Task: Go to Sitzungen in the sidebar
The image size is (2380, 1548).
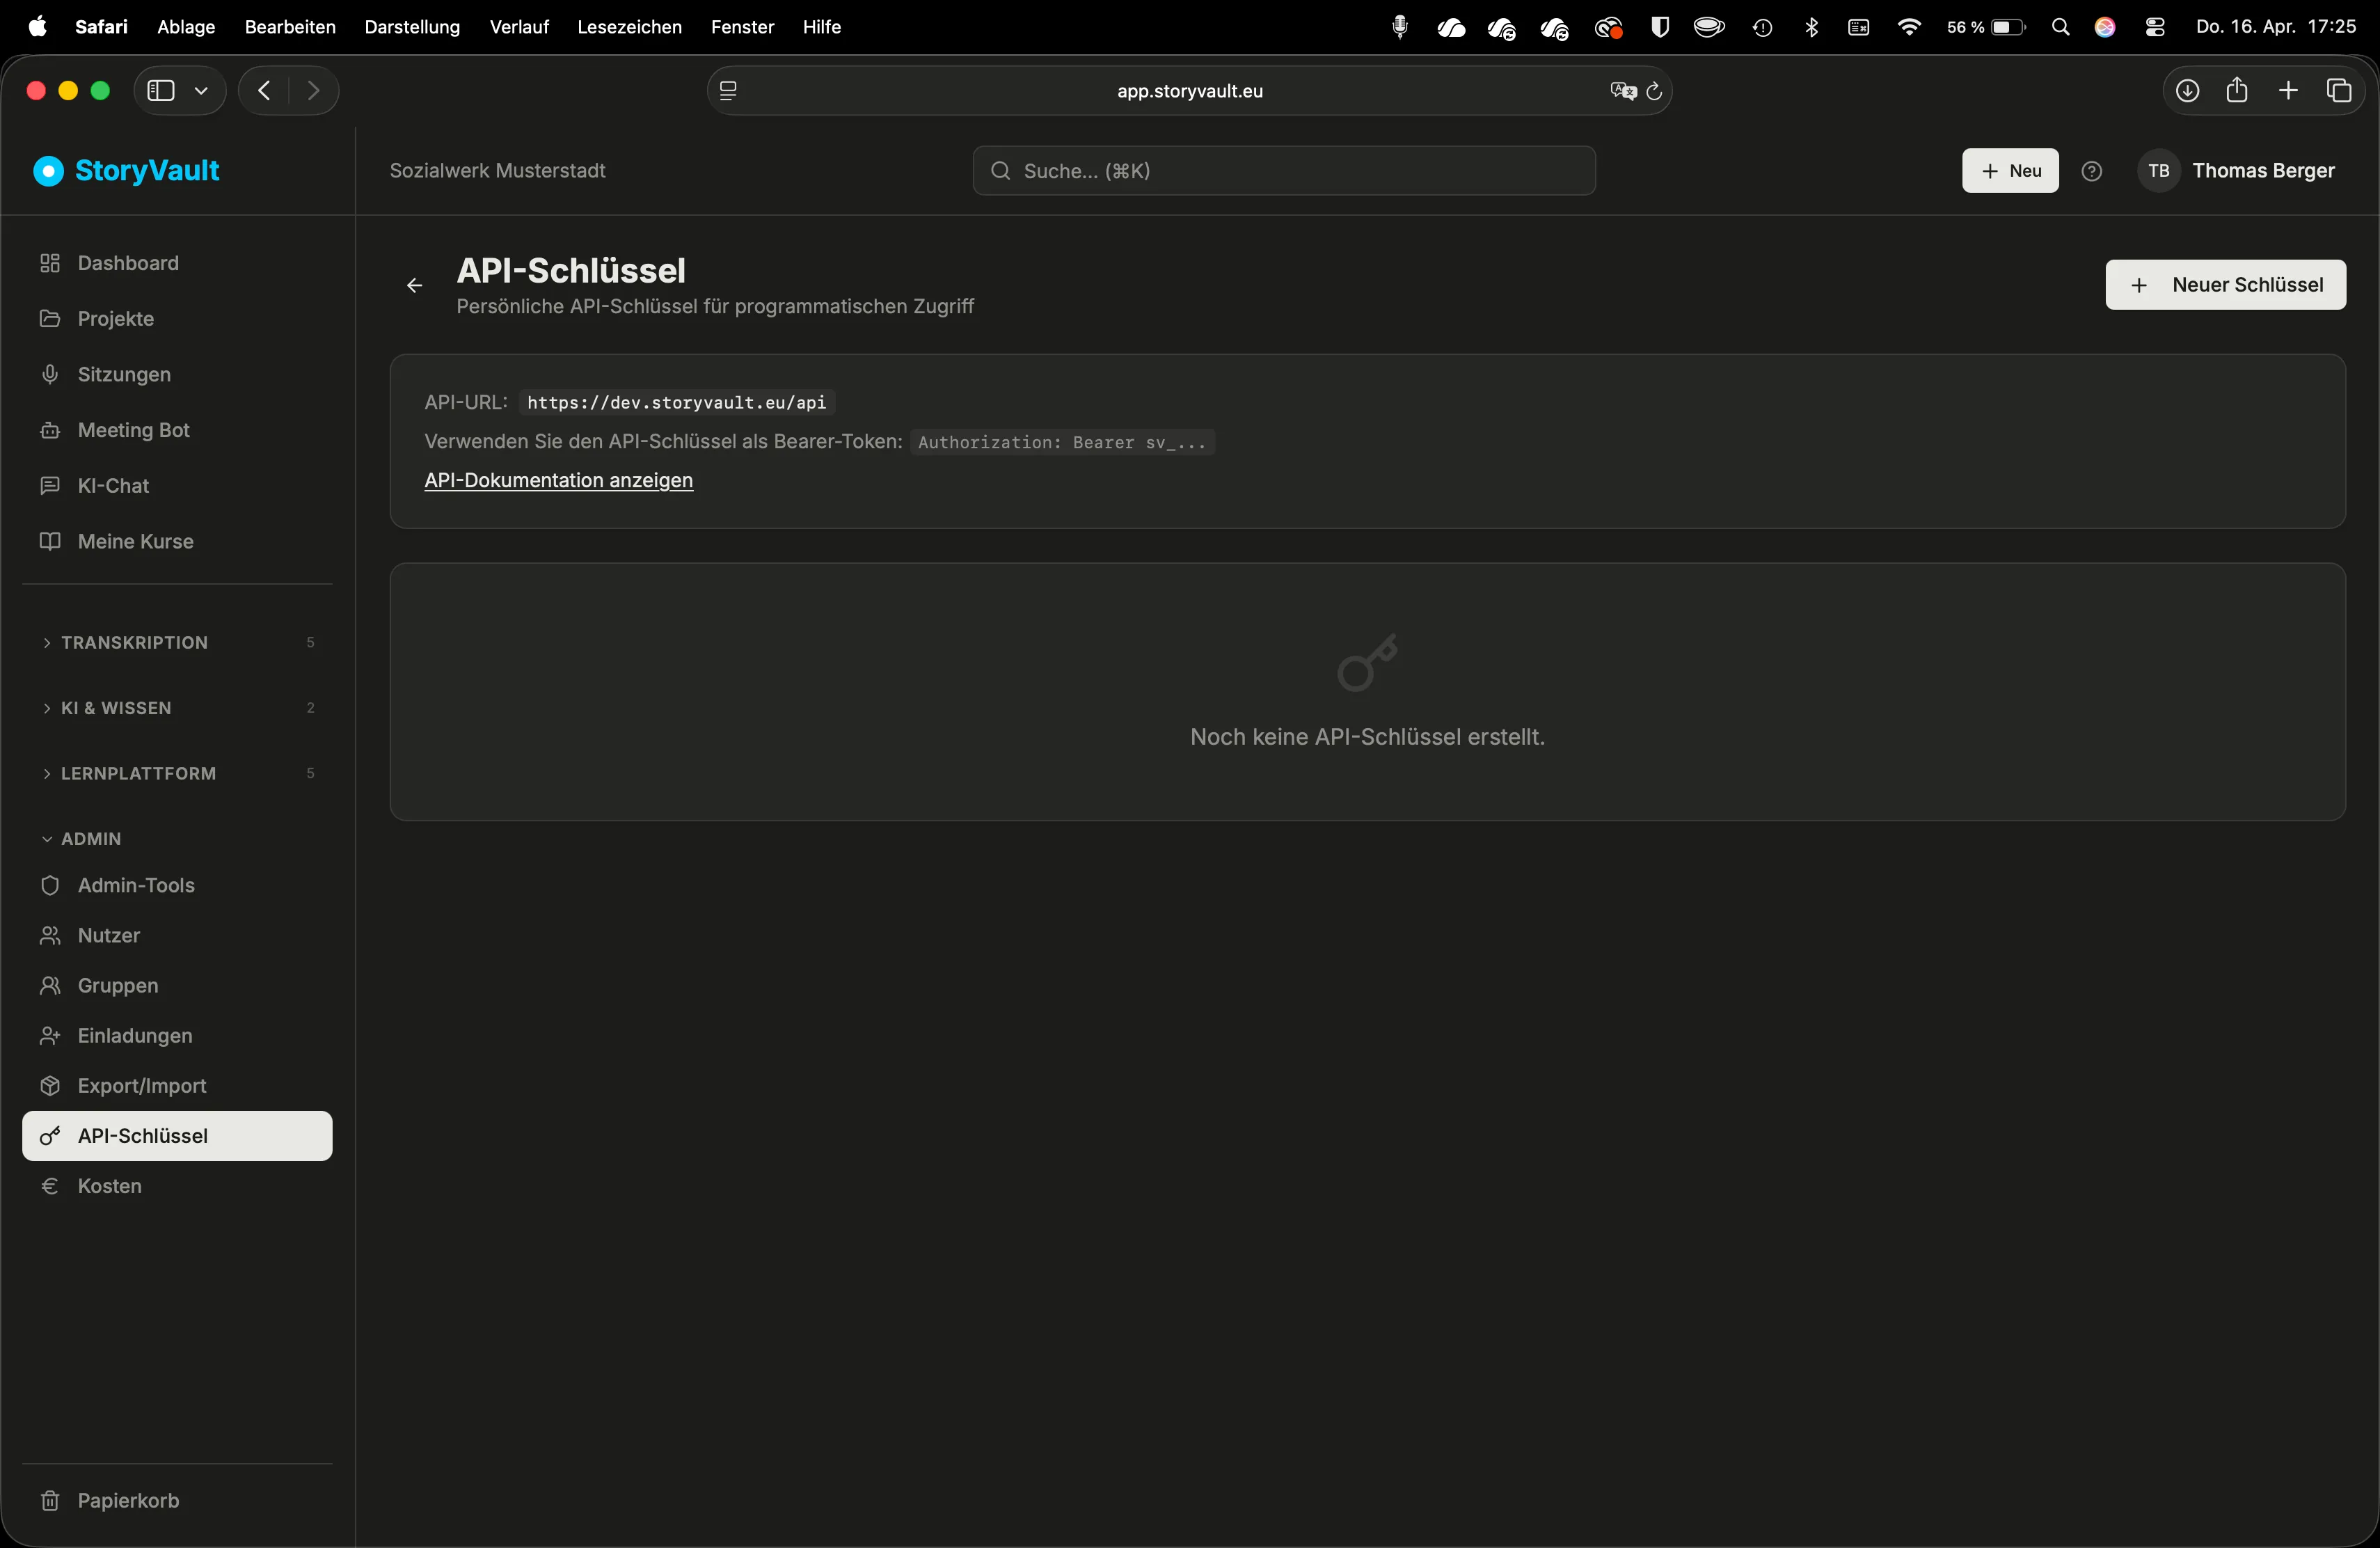Action: click(x=177, y=374)
